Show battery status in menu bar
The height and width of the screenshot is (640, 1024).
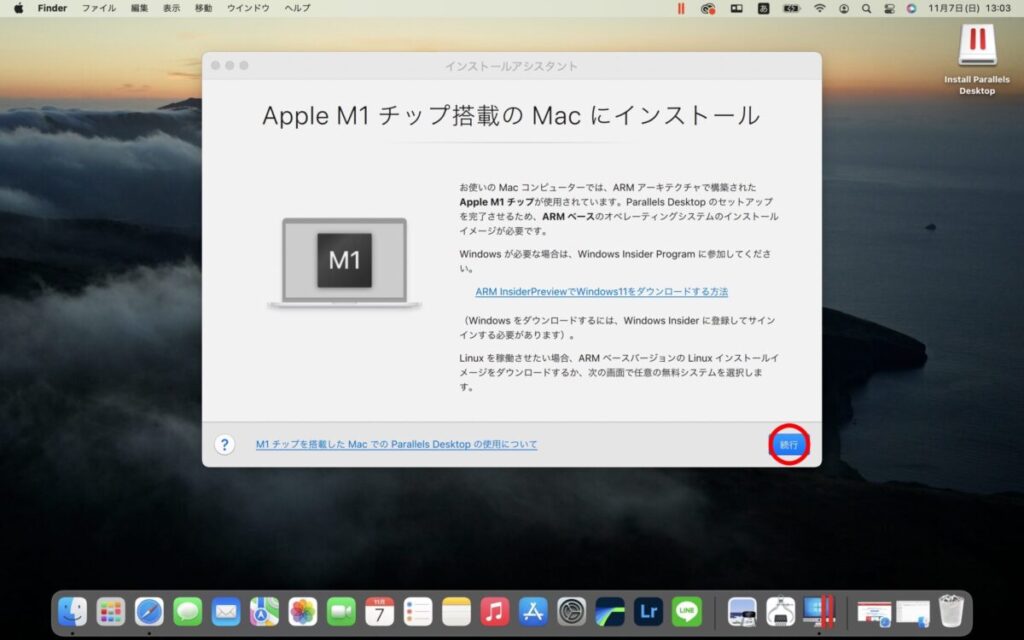click(x=792, y=8)
